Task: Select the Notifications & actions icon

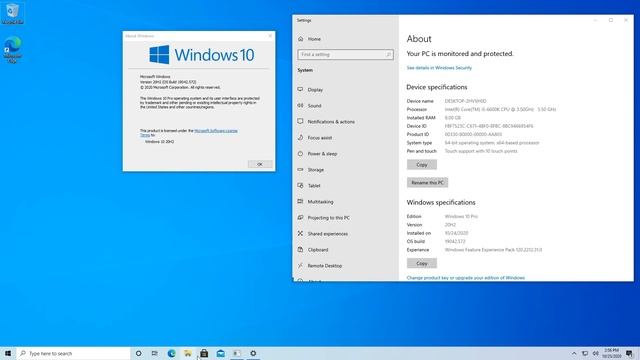Action: (x=300, y=121)
